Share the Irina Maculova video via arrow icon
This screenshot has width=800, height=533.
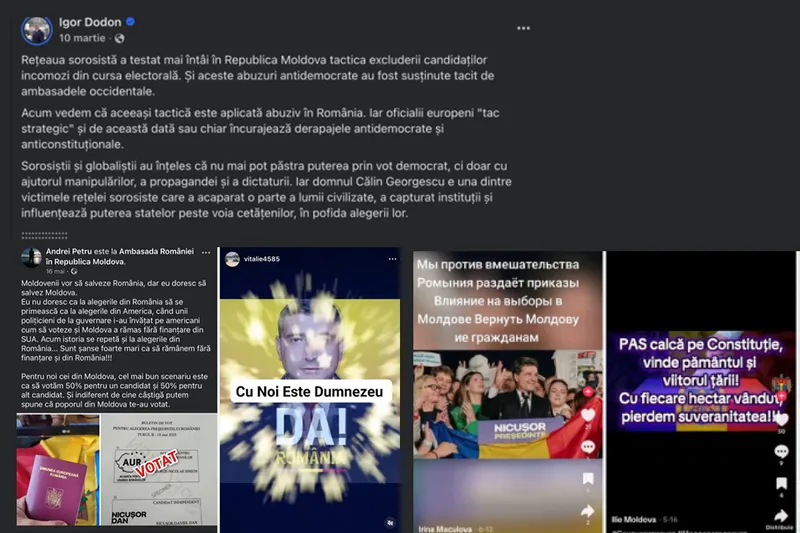[x=588, y=511]
